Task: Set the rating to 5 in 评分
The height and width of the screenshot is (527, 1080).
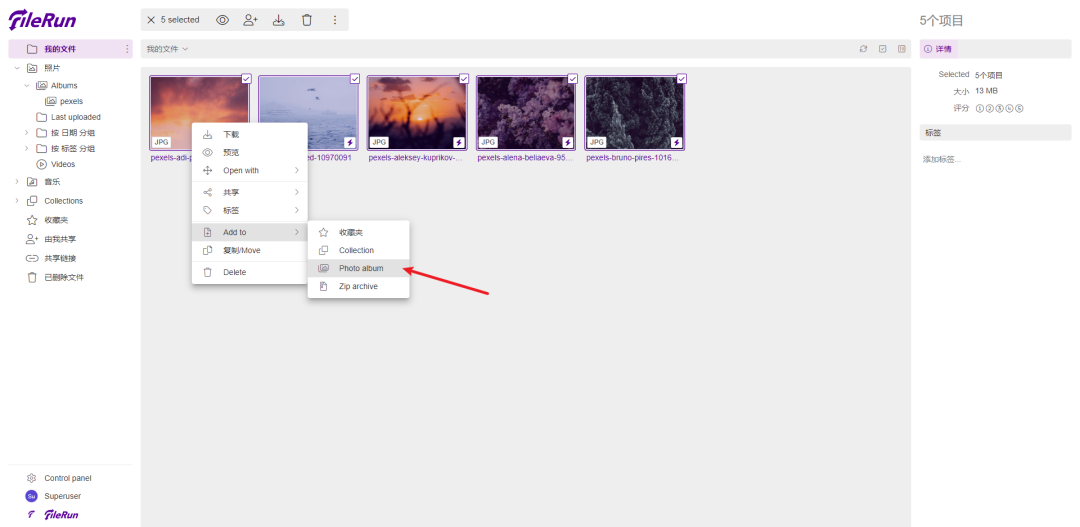Action: (1019, 108)
